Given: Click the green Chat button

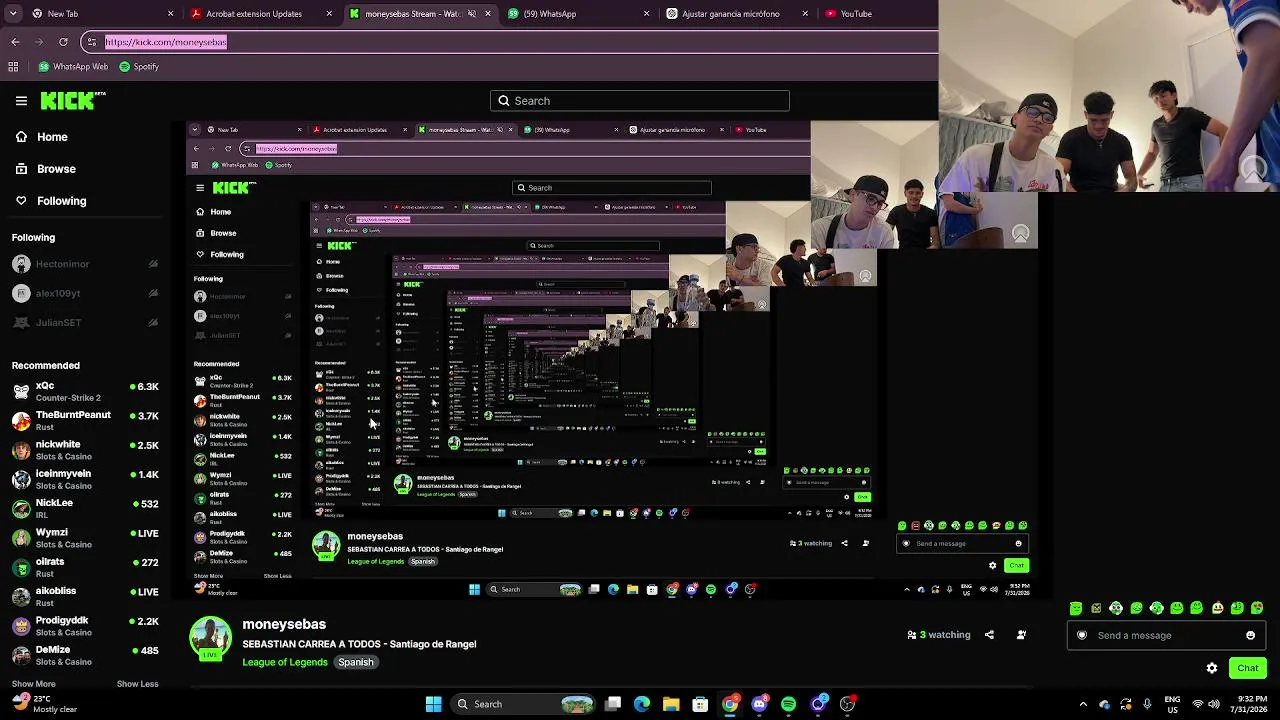Looking at the screenshot, I should (x=1247, y=668).
